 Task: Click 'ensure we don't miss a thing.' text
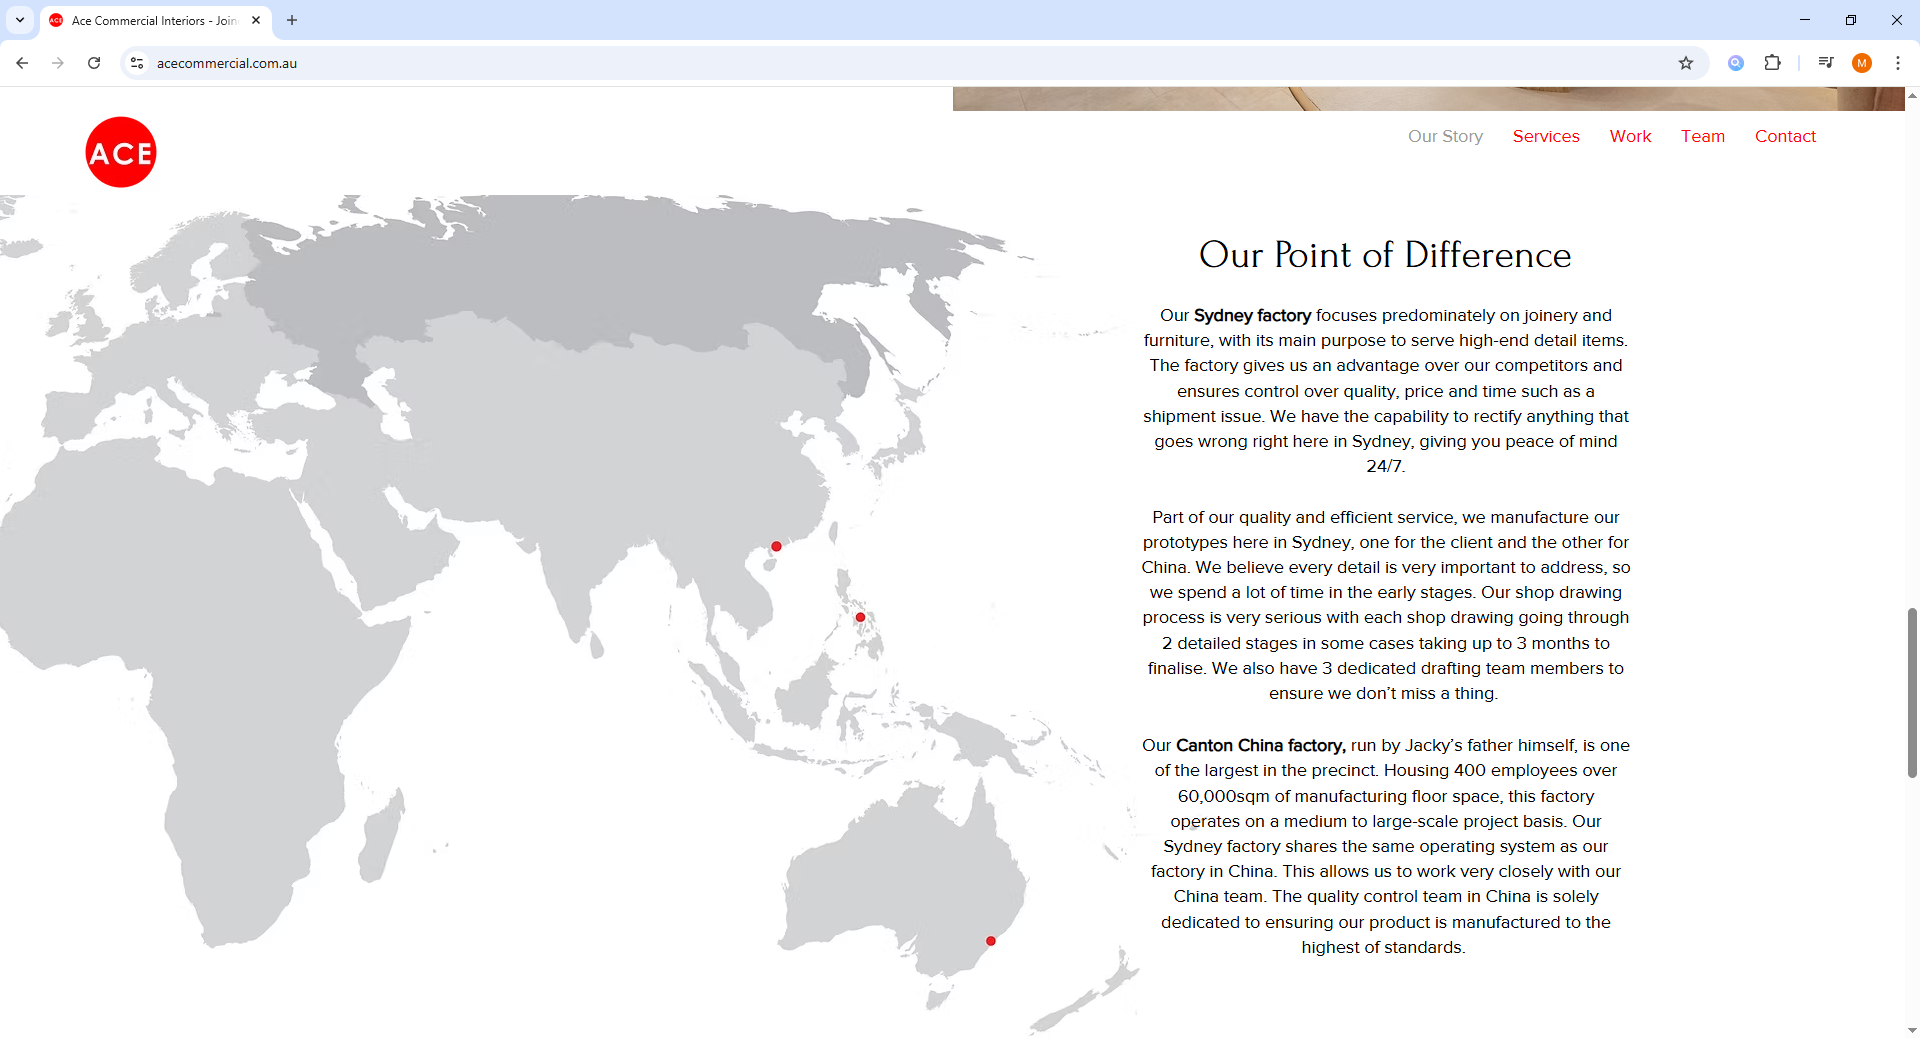pos(1383,693)
